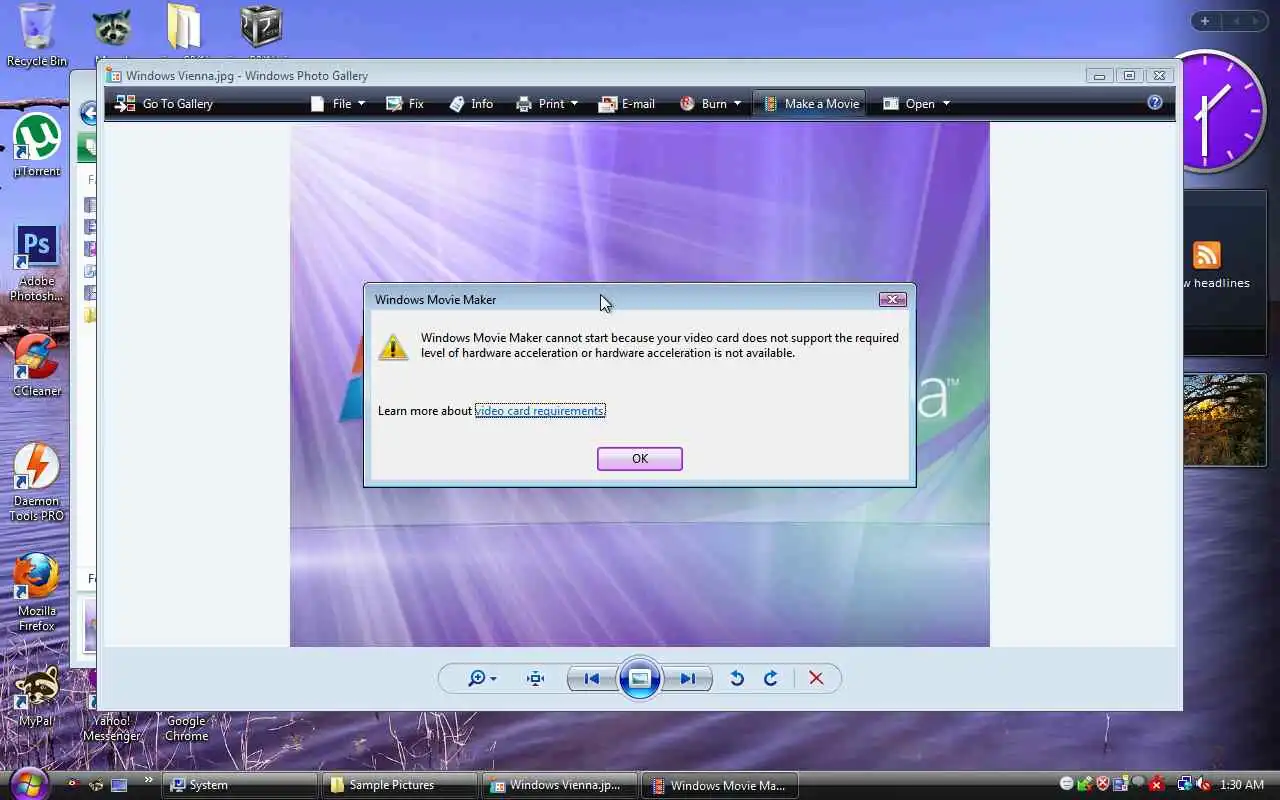
Task: Select the MyPal raccoon desktop shortcut
Action: (x=37, y=695)
